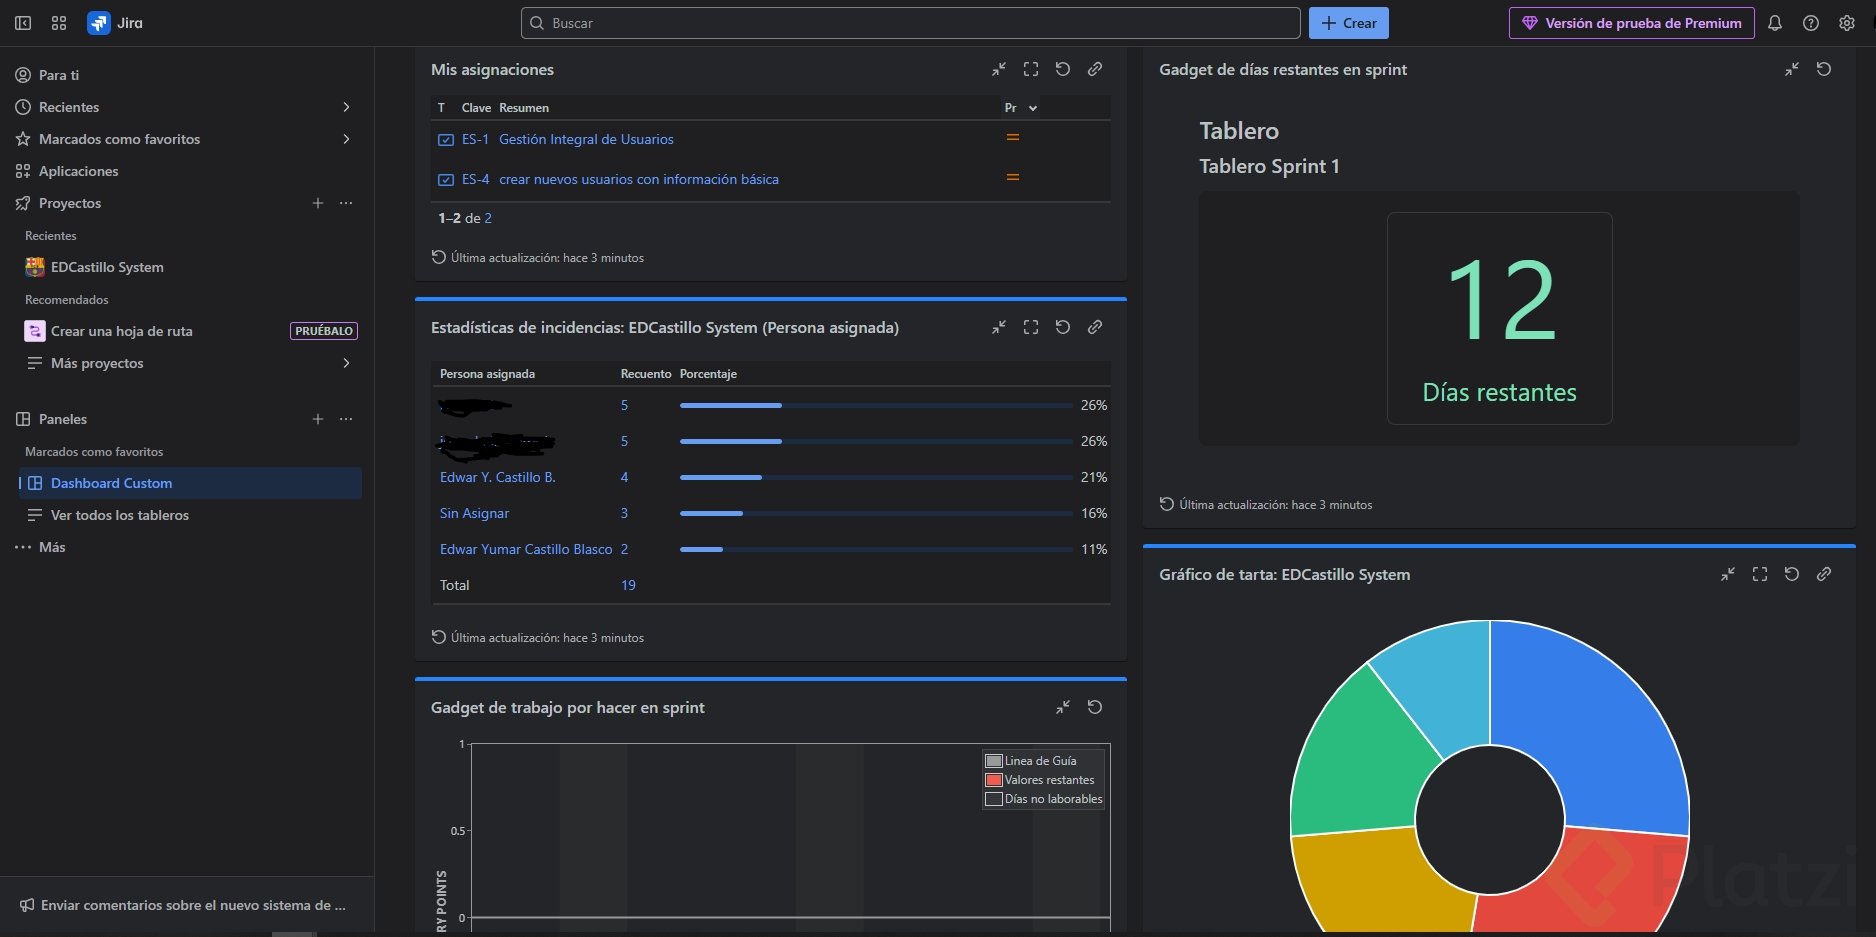Click the Valores restantes red legend swatch
Screen dimensions: 1876x937
coord(994,780)
